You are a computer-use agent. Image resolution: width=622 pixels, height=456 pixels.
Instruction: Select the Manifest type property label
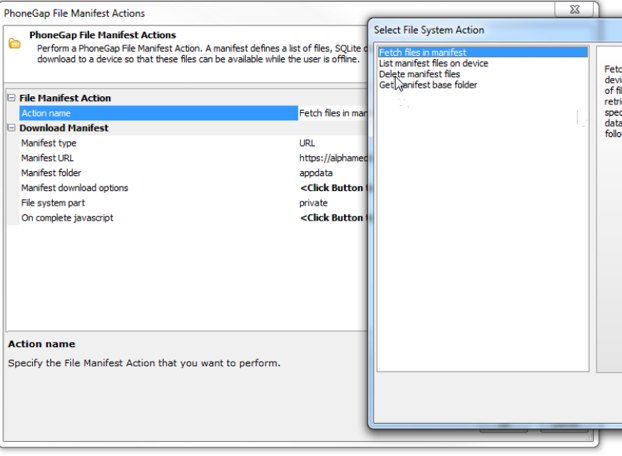coord(50,143)
